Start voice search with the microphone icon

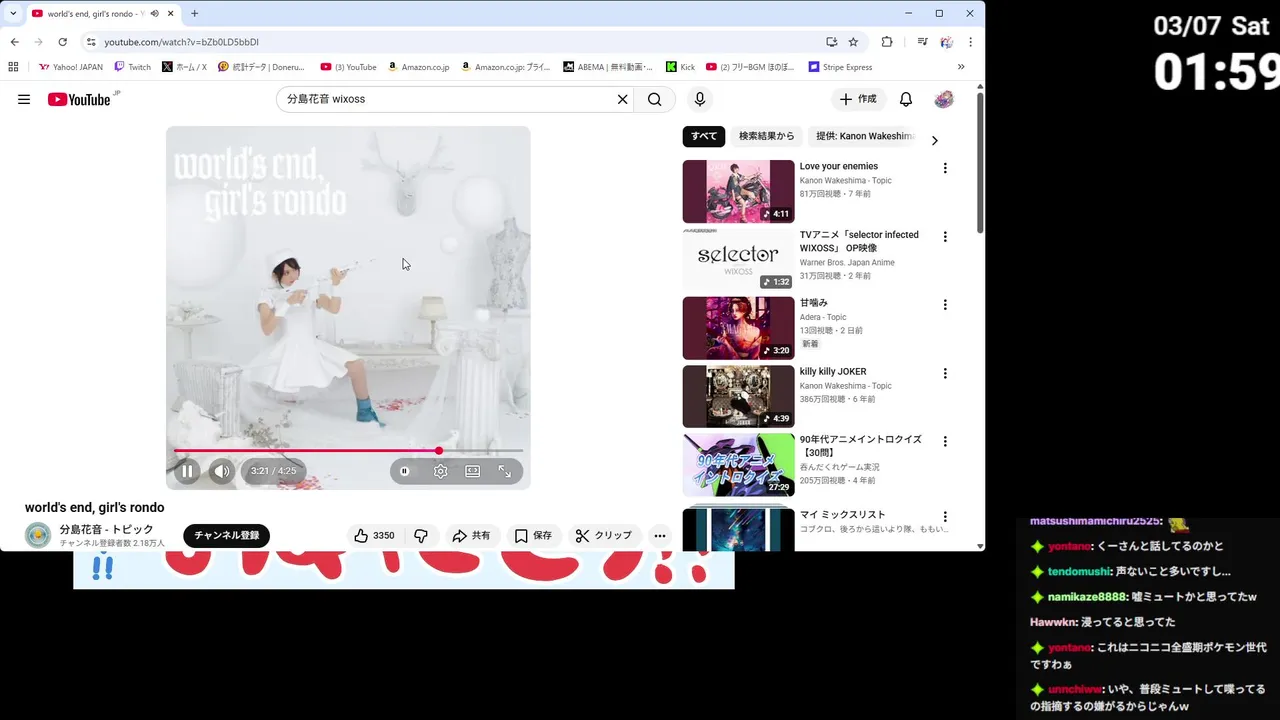pos(700,99)
